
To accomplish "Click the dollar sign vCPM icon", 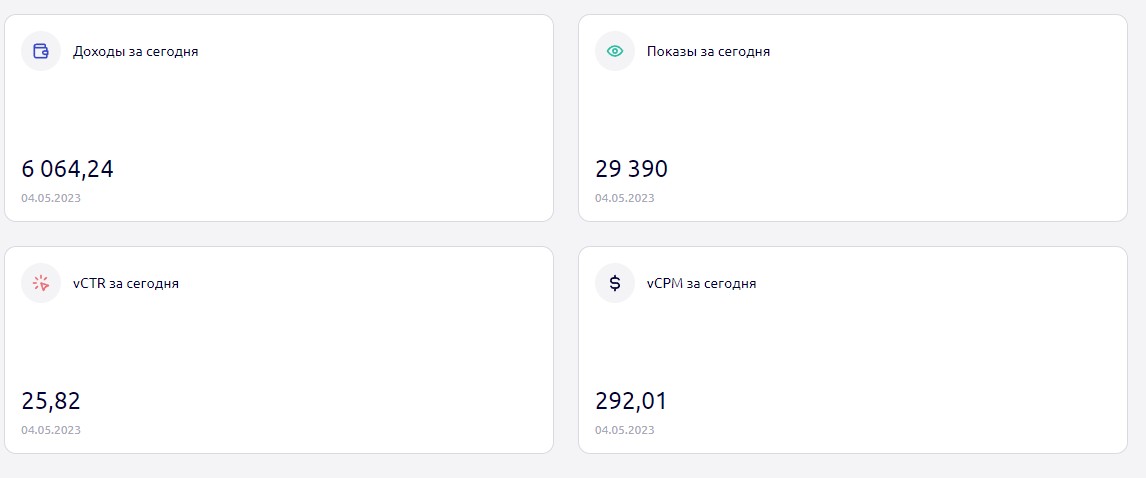I will pos(615,283).
